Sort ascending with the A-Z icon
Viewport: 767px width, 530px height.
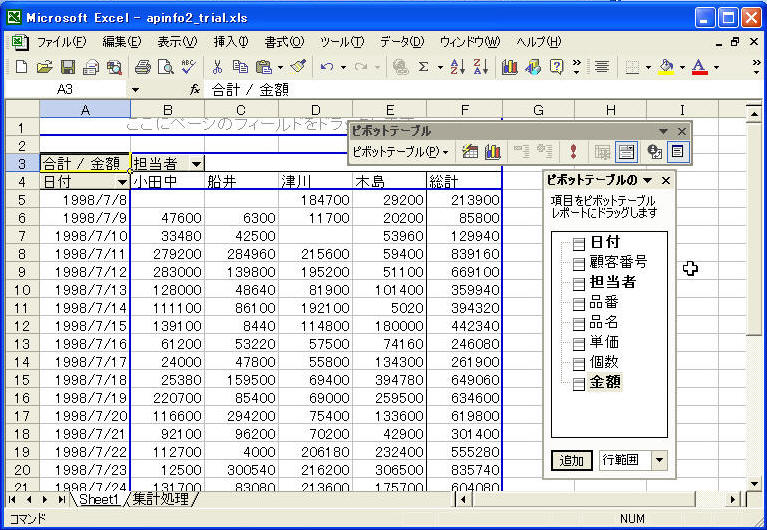(x=456, y=67)
